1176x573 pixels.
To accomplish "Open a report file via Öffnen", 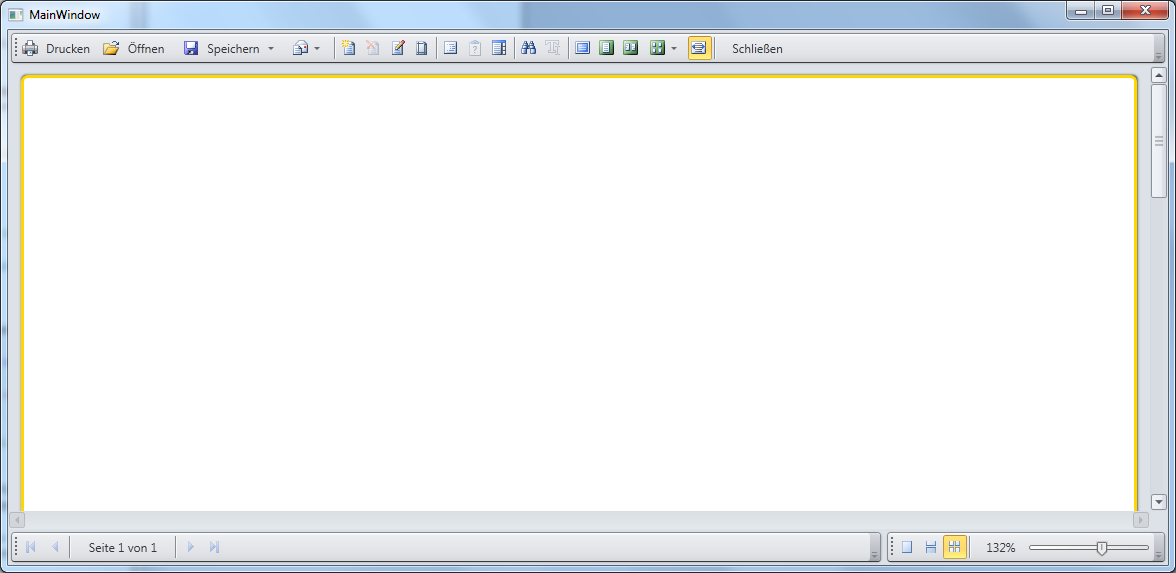I will 134,49.
